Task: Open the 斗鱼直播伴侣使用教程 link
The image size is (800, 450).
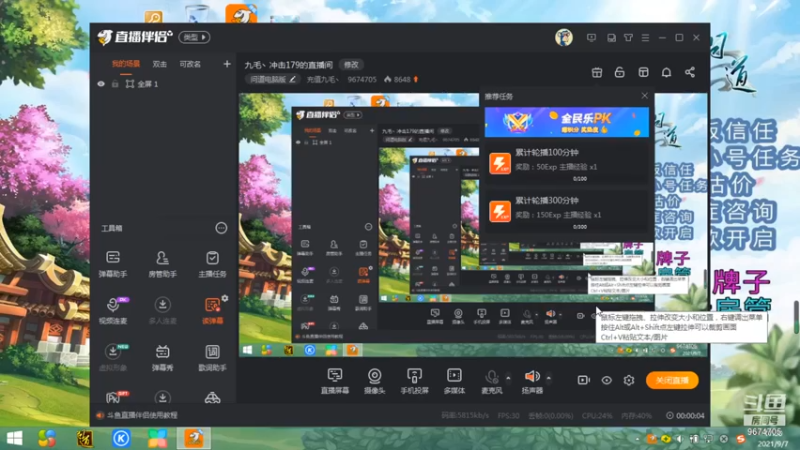Action: pyautogui.click(x=142, y=415)
